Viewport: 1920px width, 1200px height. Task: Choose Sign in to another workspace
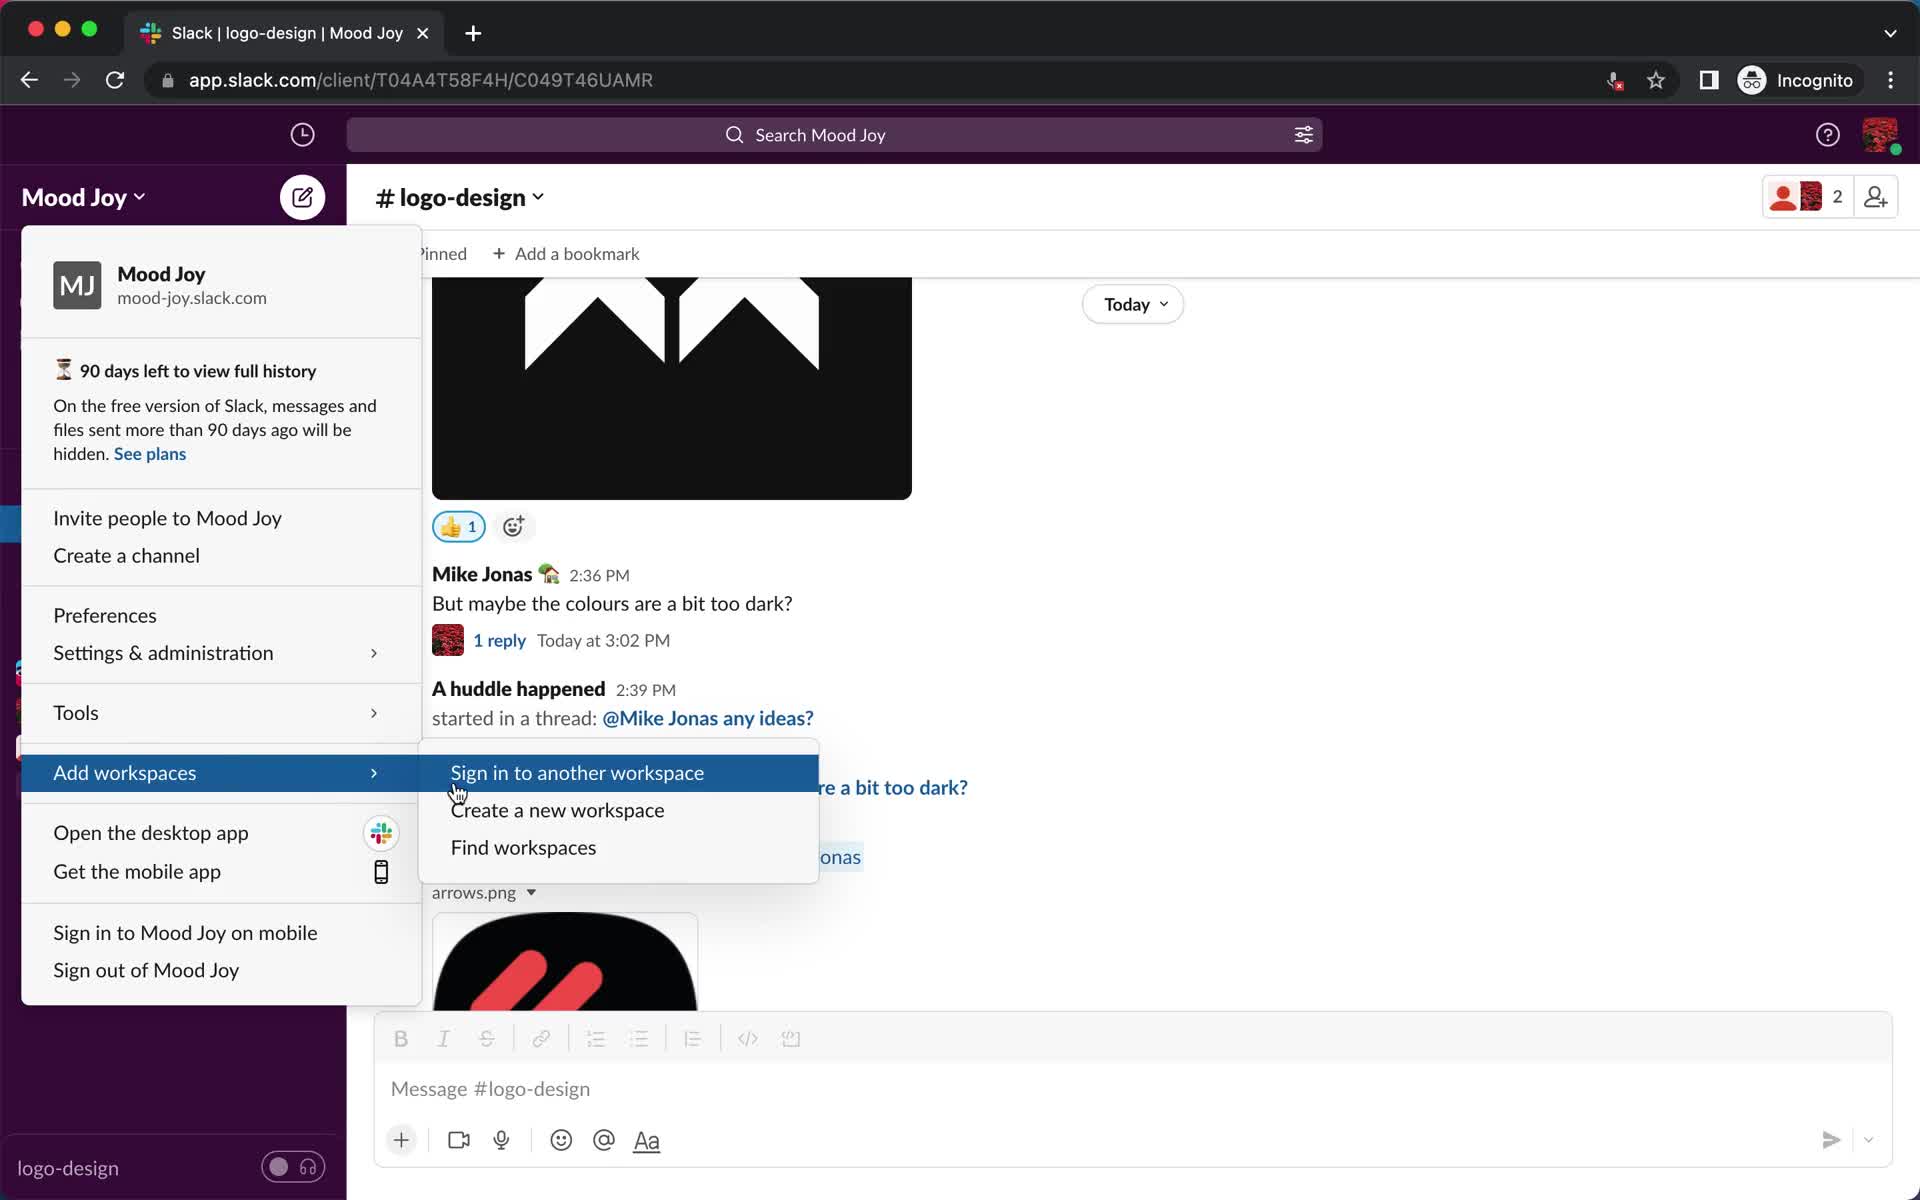click(619, 773)
